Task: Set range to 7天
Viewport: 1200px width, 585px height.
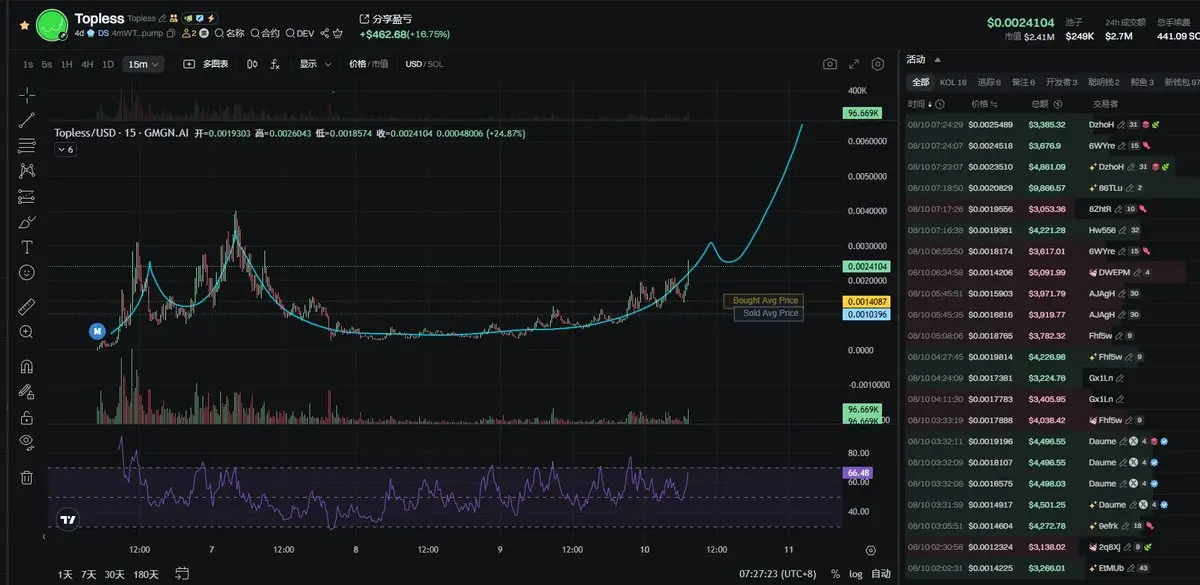Action: point(89,574)
